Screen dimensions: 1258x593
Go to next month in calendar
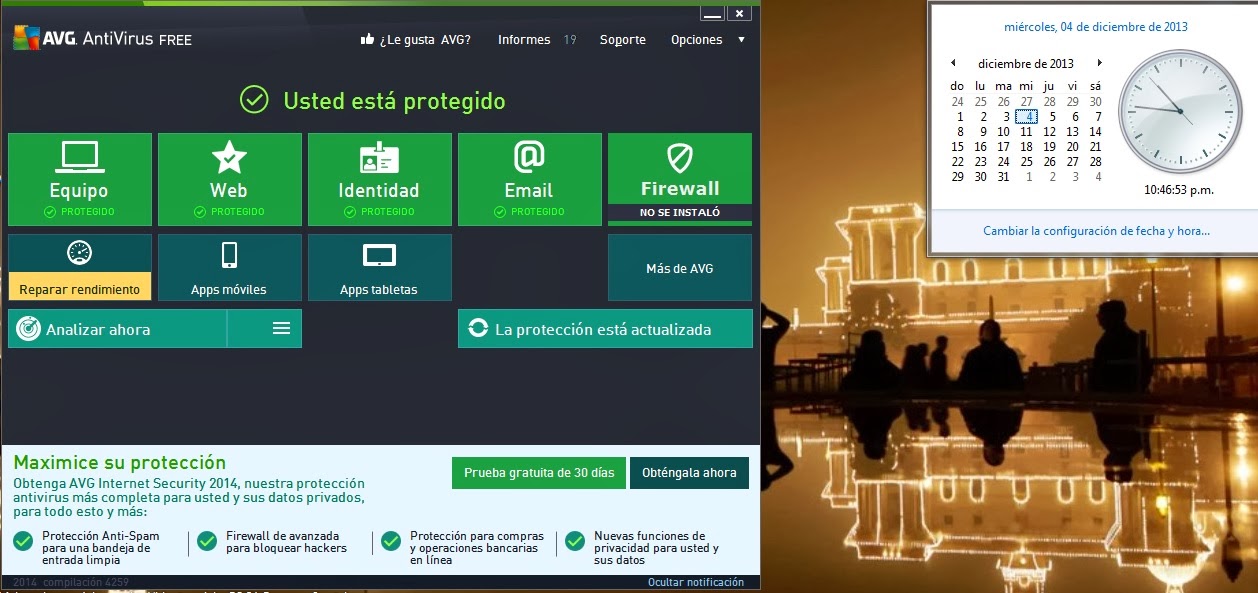pyautogui.click(x=1099, y=63)
